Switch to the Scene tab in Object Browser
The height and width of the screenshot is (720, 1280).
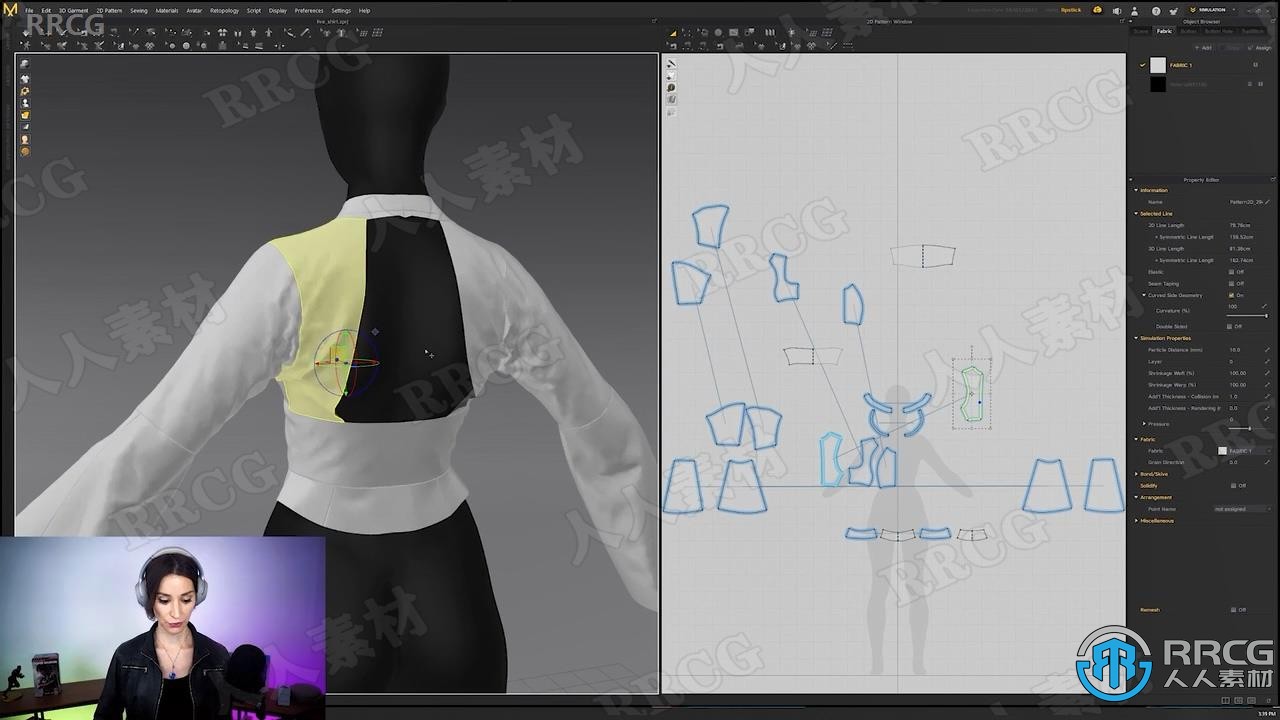tap(1141, 31)
